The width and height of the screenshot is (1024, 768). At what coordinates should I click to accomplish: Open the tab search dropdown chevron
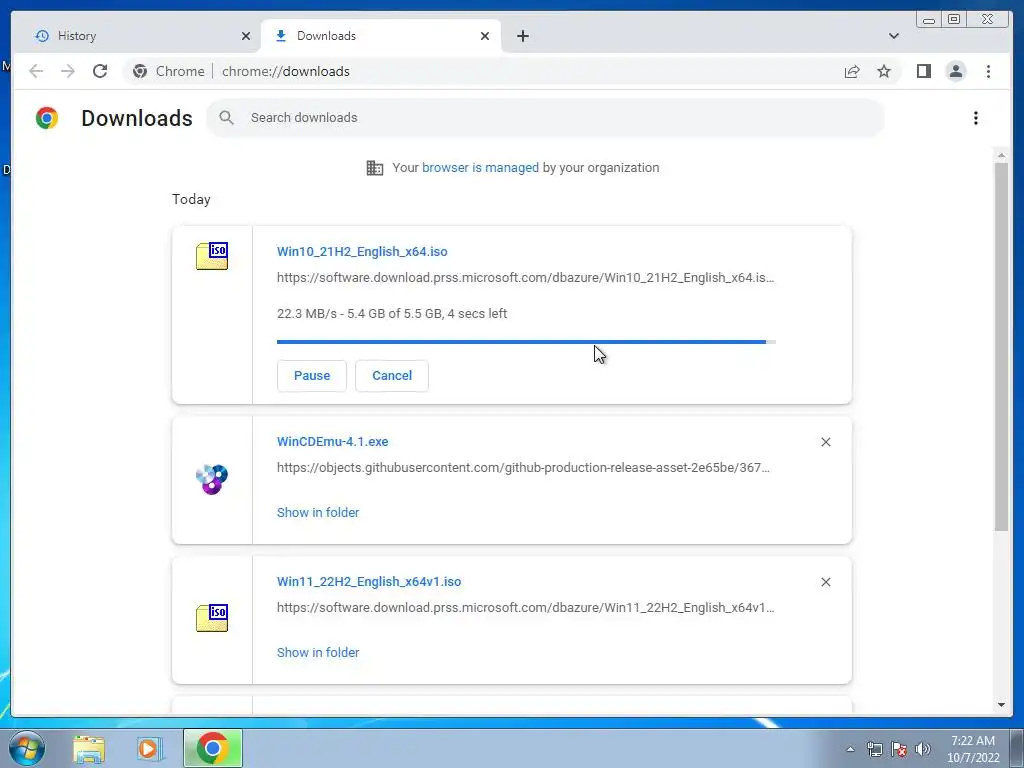coord(893,36)
